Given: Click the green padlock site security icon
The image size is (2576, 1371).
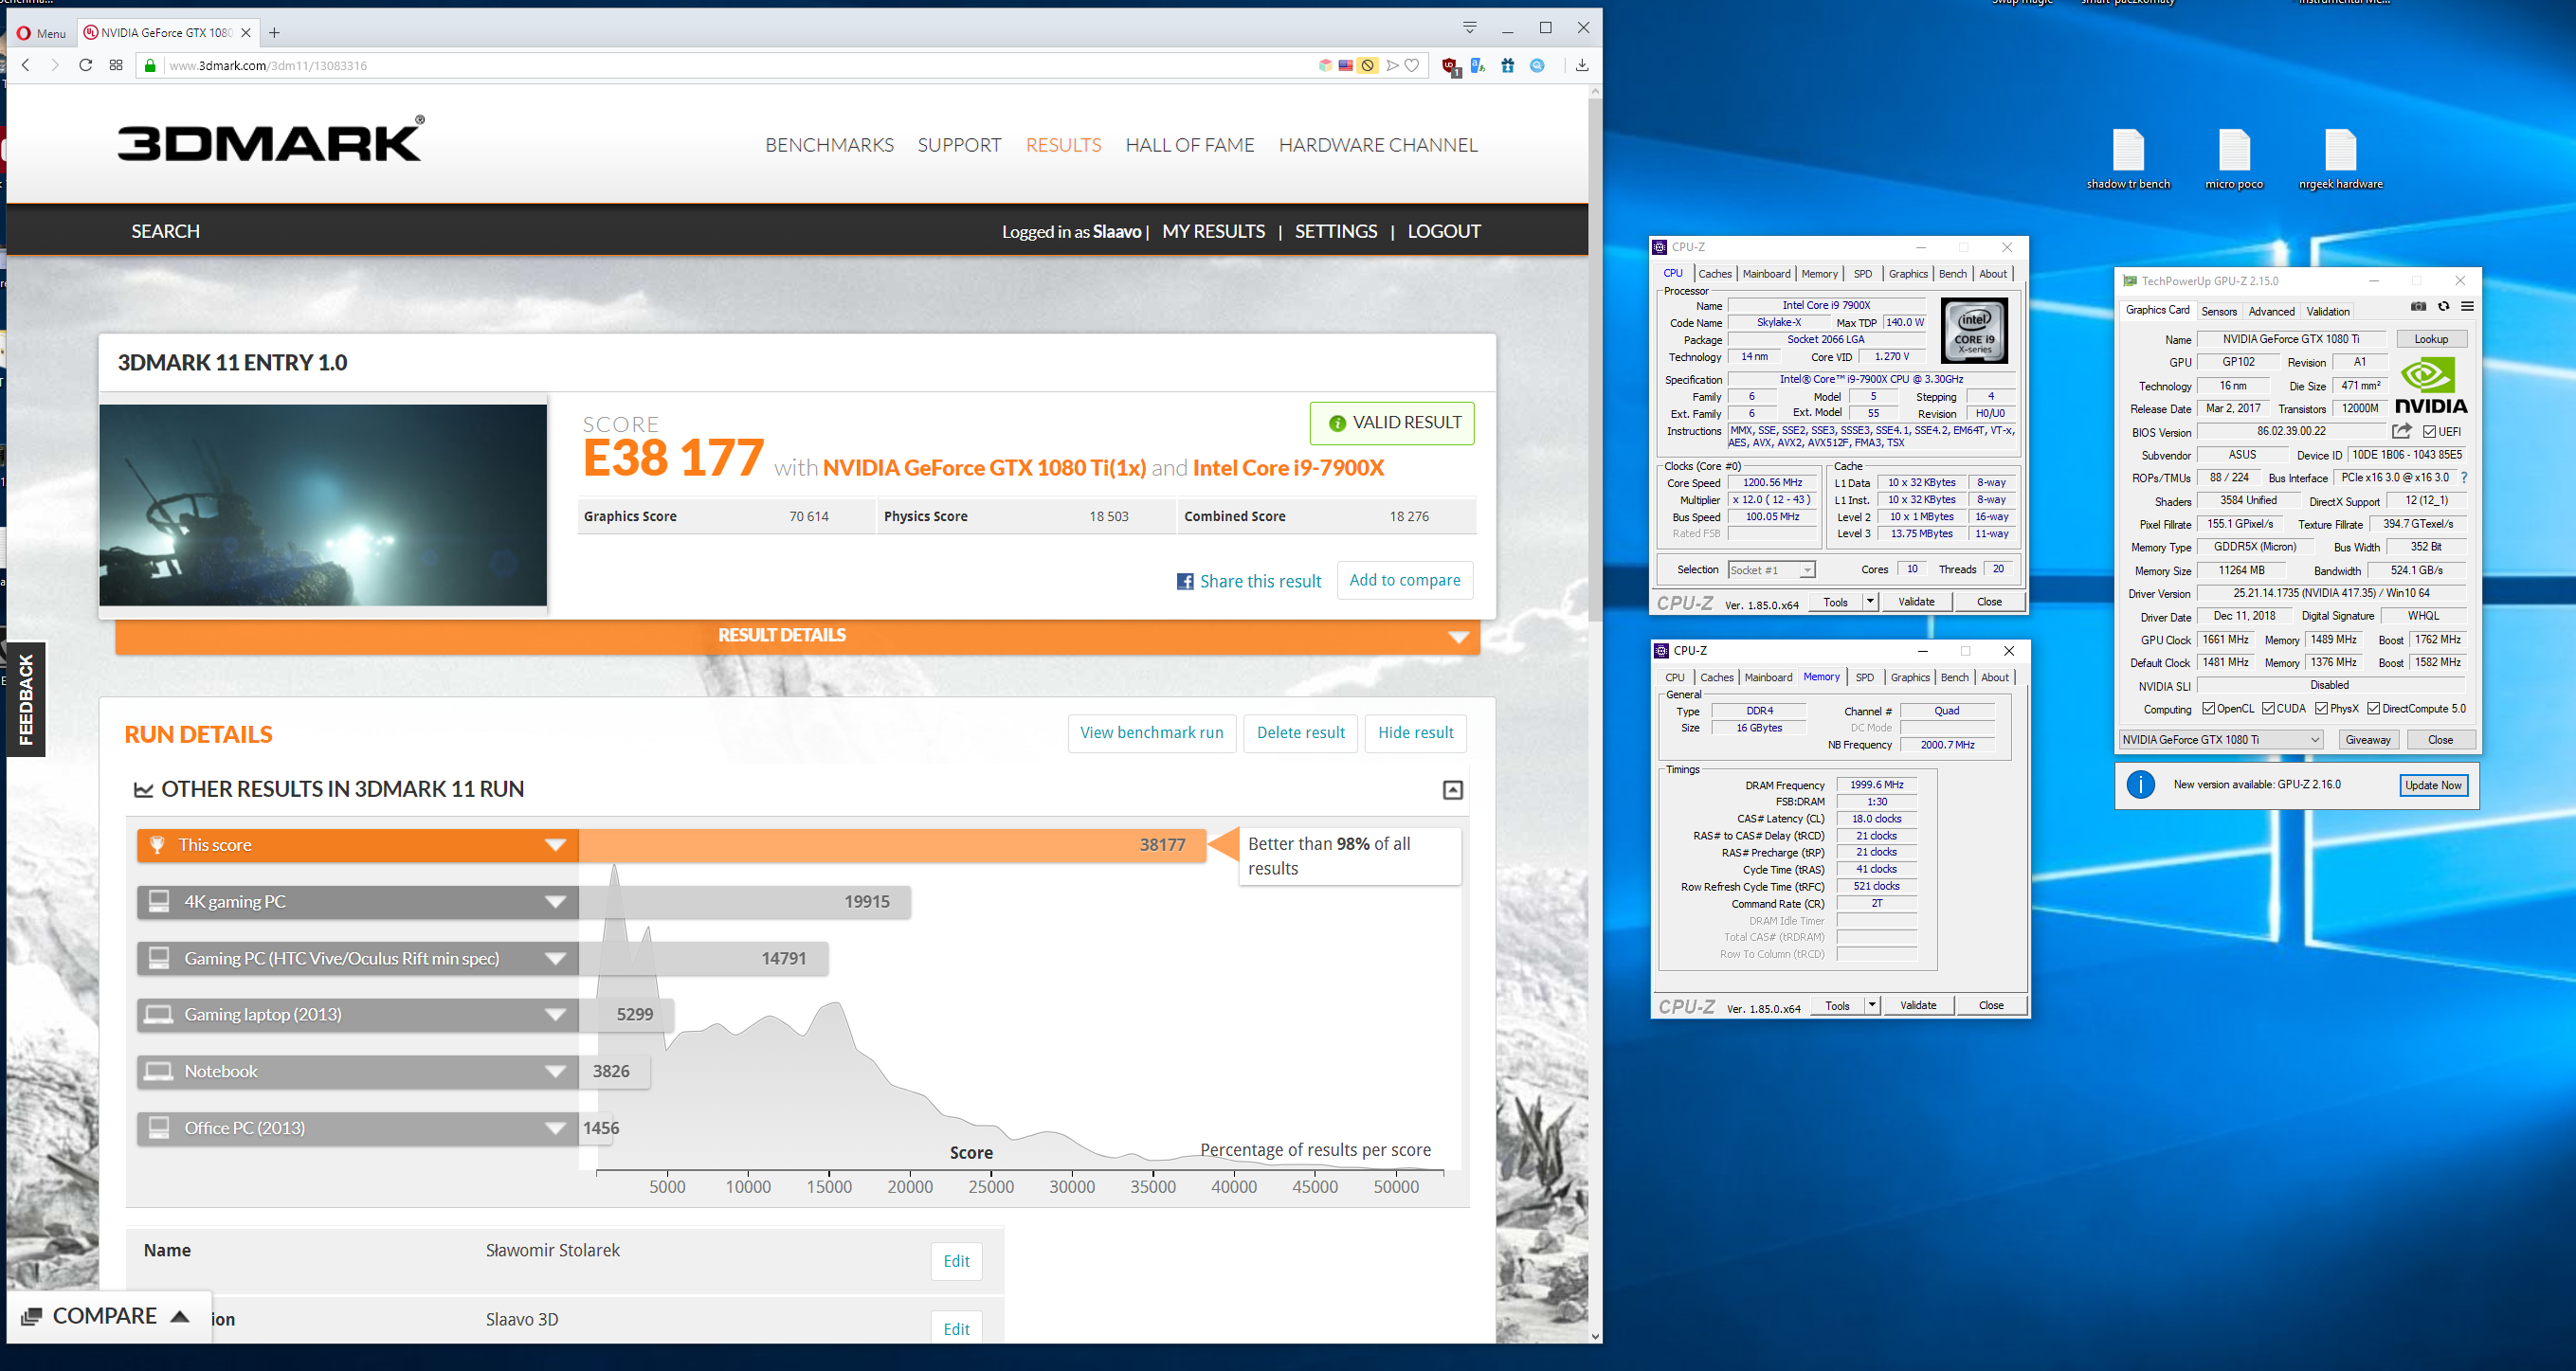Looking at the screenshot, I should coord(150,66).
